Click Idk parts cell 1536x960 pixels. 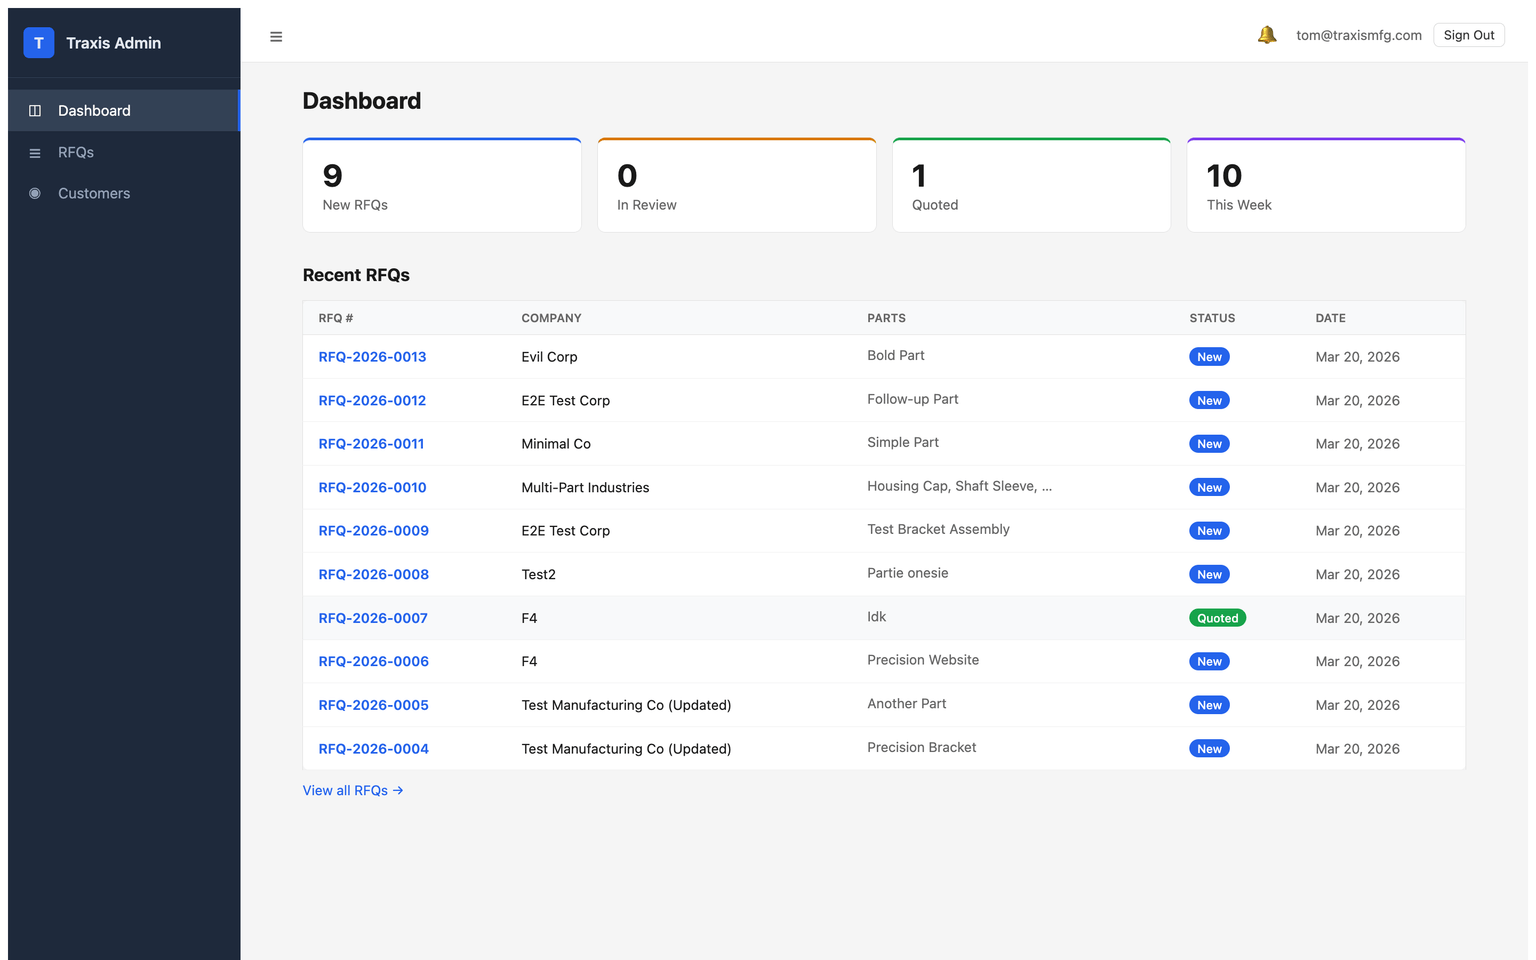(x=877, y=618)
